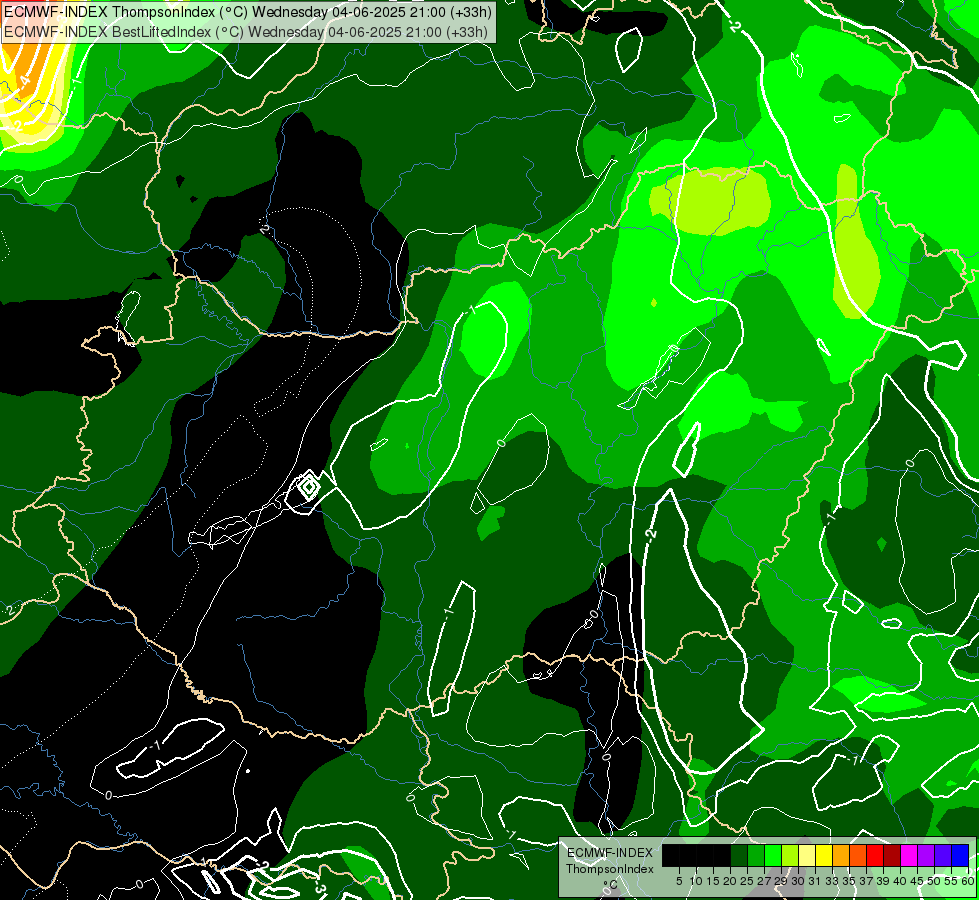Click the legend scale value 33
This screenshot has height=900, width=979.
[x=832, y=881]
